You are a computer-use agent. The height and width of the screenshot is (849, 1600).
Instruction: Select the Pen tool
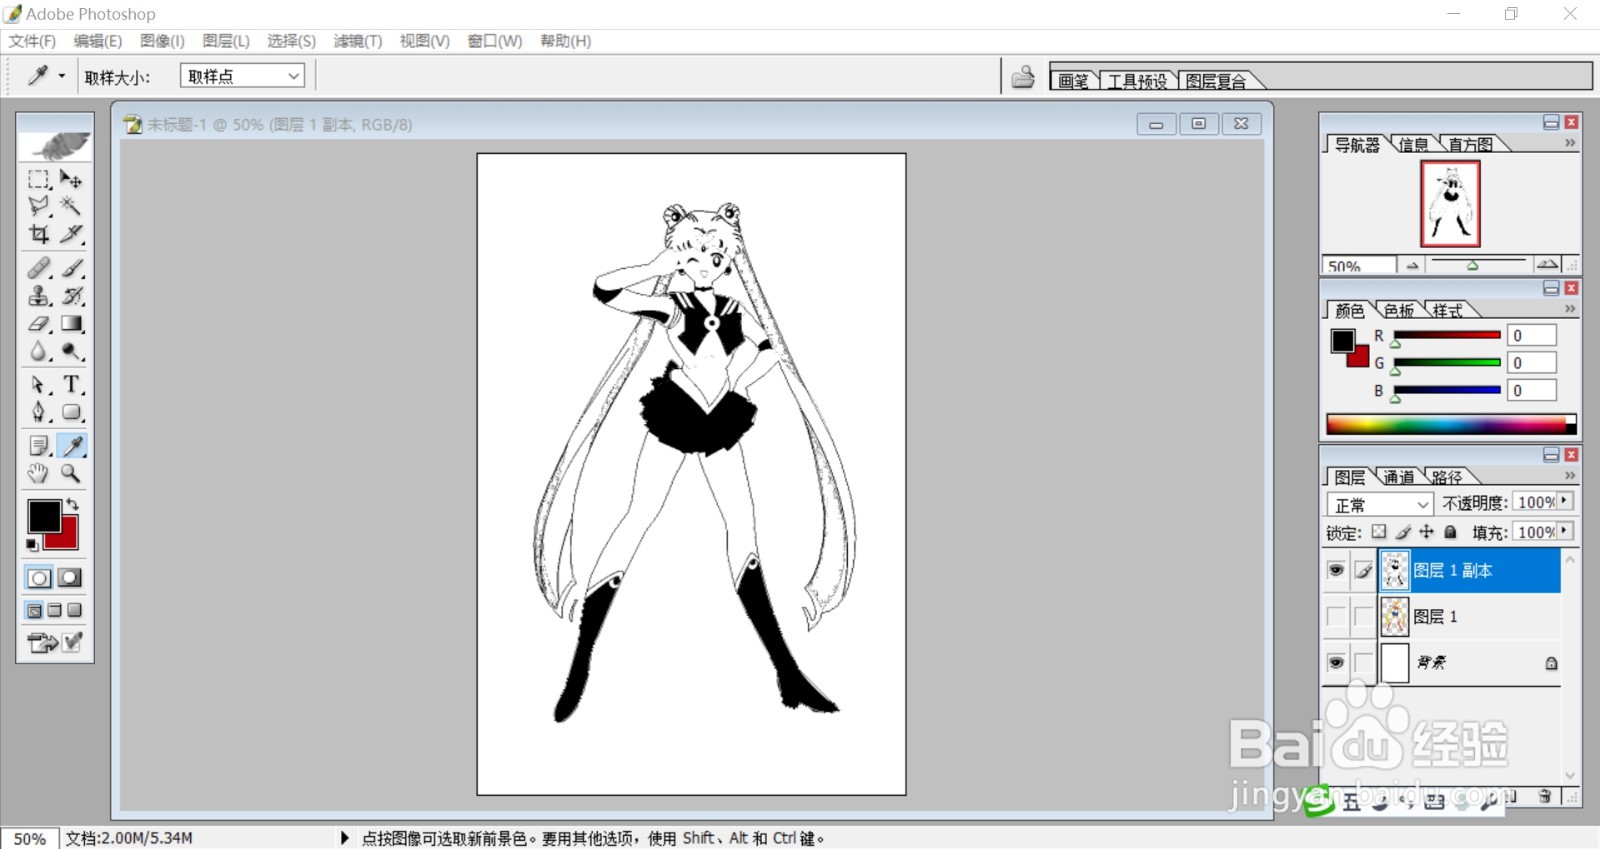pyautogui.click(x=39, y=412)
